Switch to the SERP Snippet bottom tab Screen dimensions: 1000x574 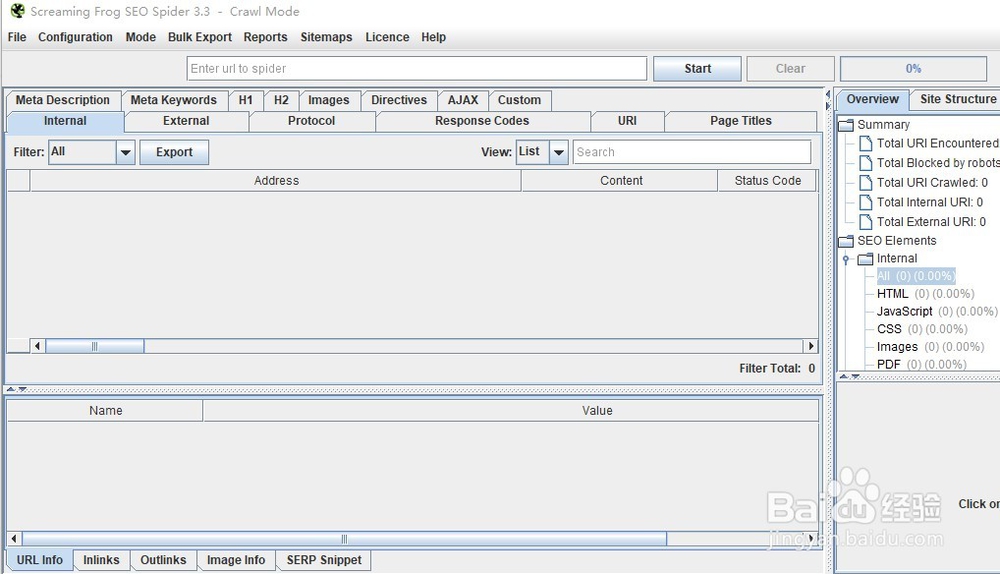324,560
